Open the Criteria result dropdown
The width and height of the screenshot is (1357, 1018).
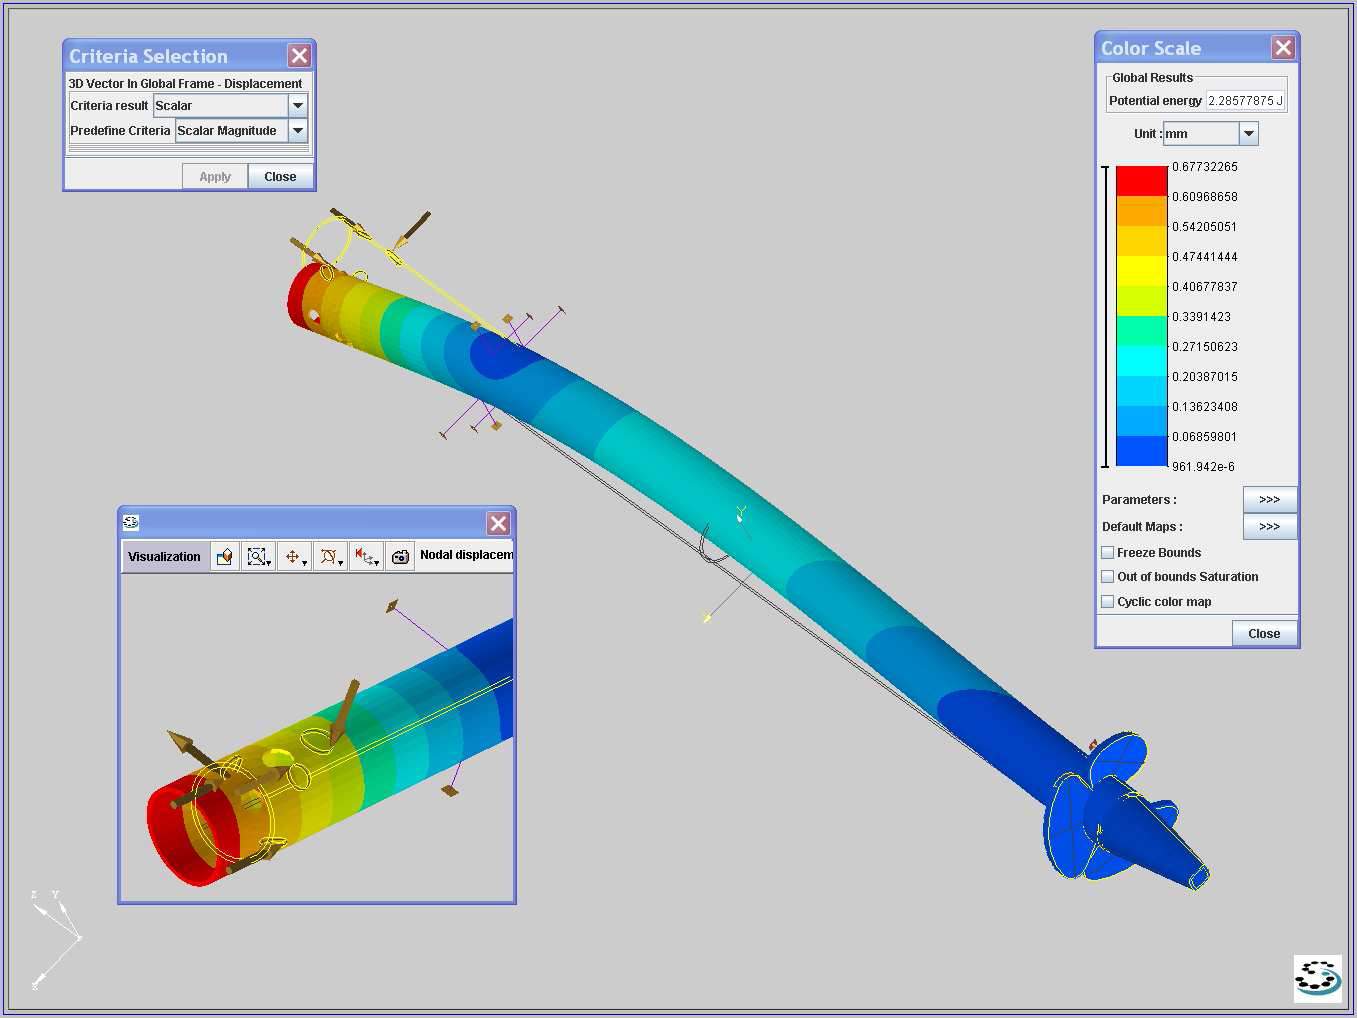[x=298, y=105]
